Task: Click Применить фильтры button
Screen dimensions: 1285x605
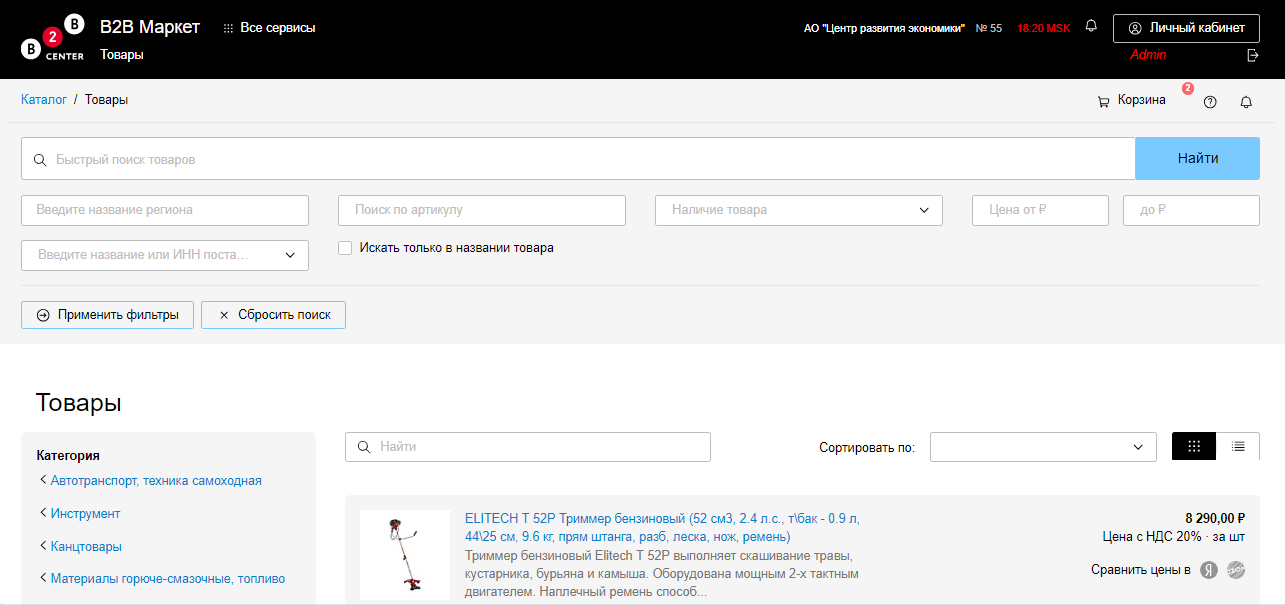Action: coord(107,315)
